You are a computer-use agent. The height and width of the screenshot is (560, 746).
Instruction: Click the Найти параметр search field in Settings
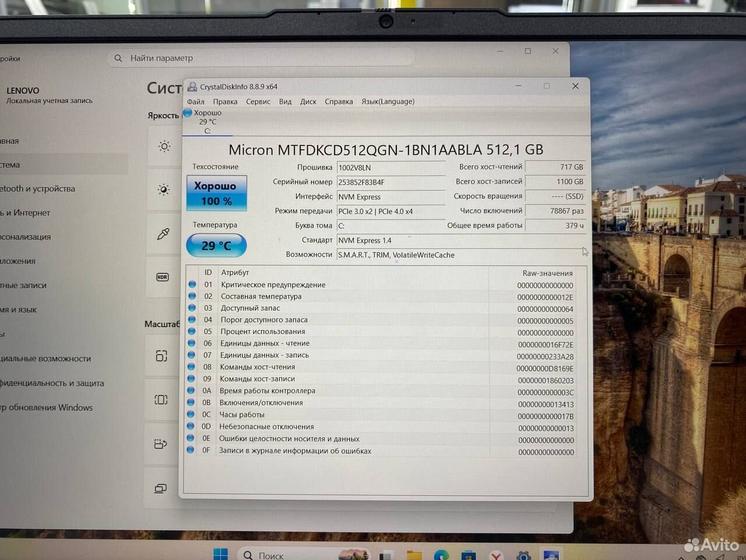[261, 58]
